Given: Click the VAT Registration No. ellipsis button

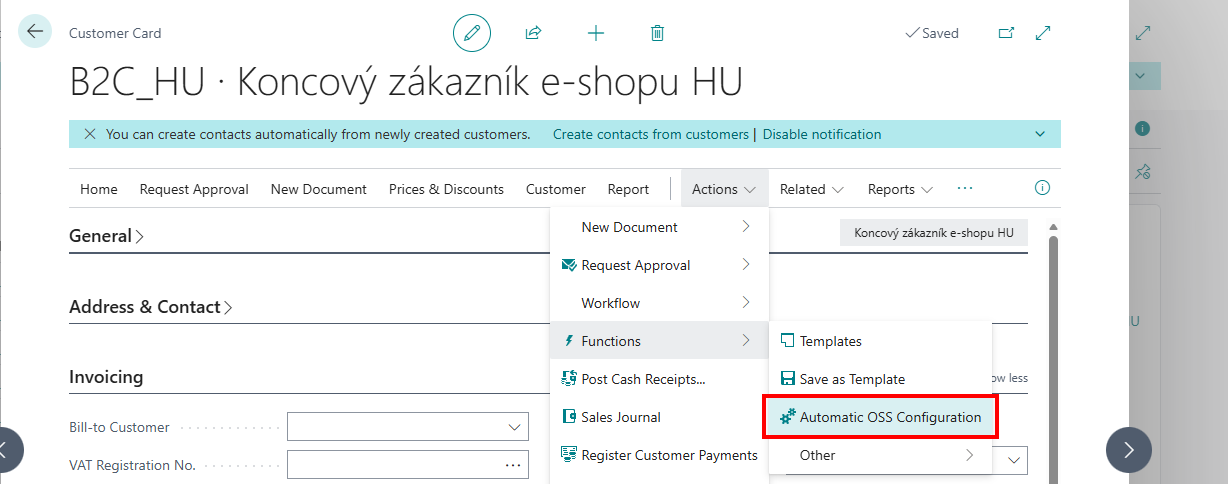Looking at the screenshot, I should (x=513, y=465).
